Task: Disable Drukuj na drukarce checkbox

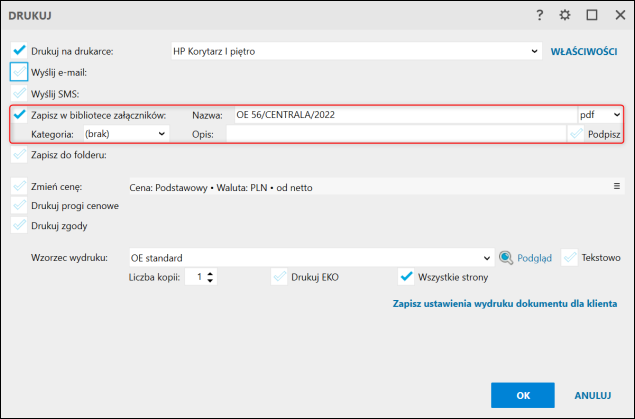Action: 19,50
